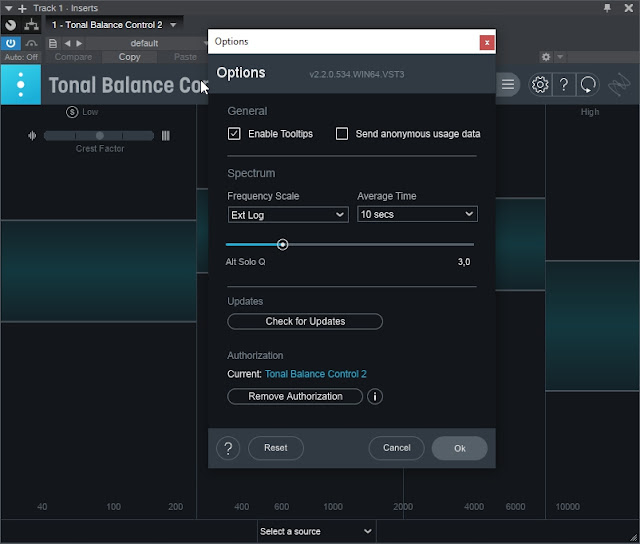
Task: Click the bars icon right of Crest Factor
Action: click(165, 135)
